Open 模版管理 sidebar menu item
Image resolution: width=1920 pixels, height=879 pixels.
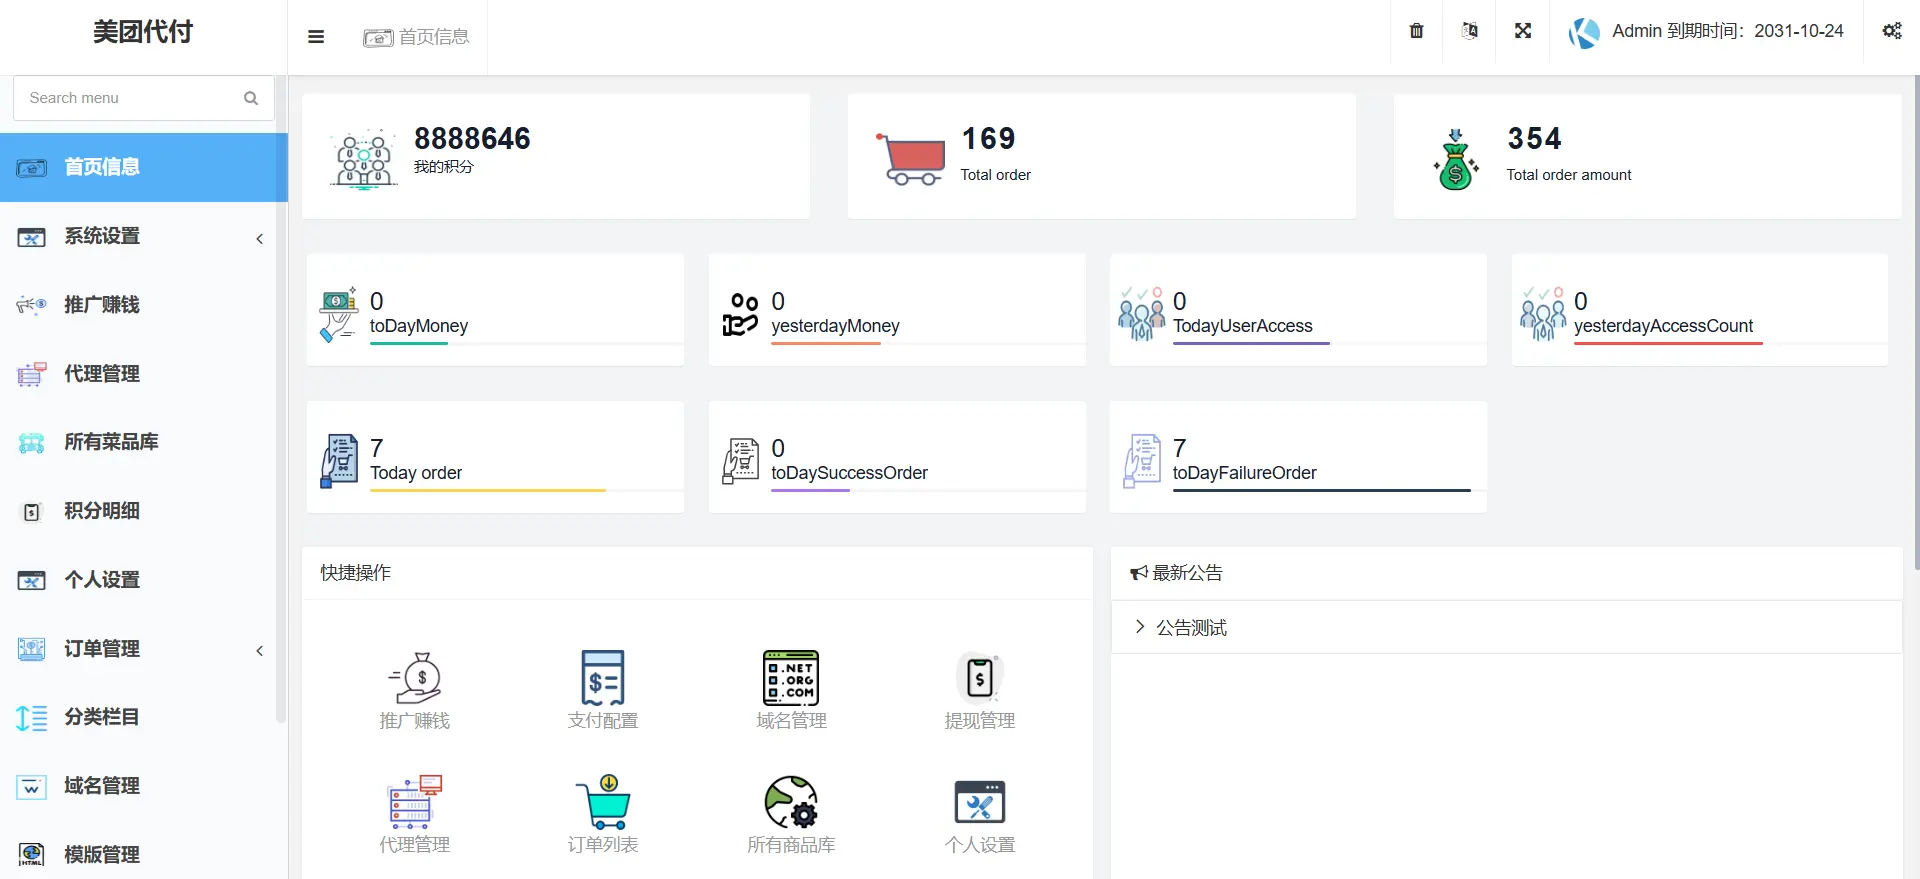click(144, 855)
